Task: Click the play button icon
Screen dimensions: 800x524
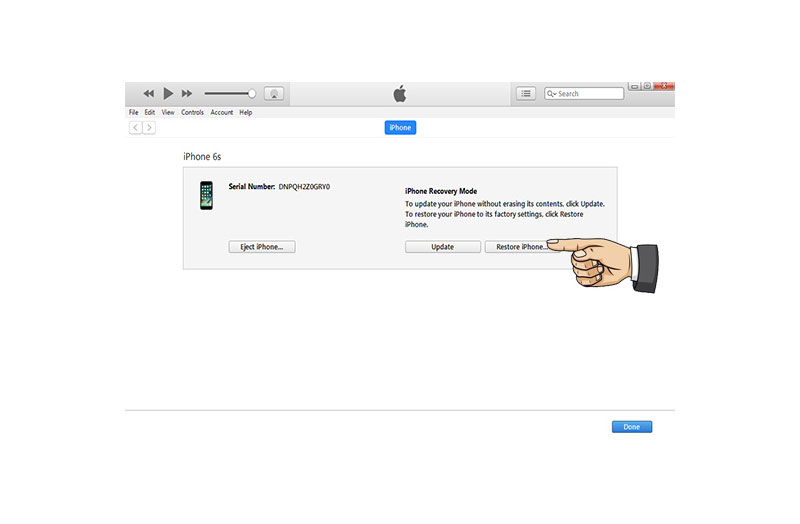Action: [168, 93]
